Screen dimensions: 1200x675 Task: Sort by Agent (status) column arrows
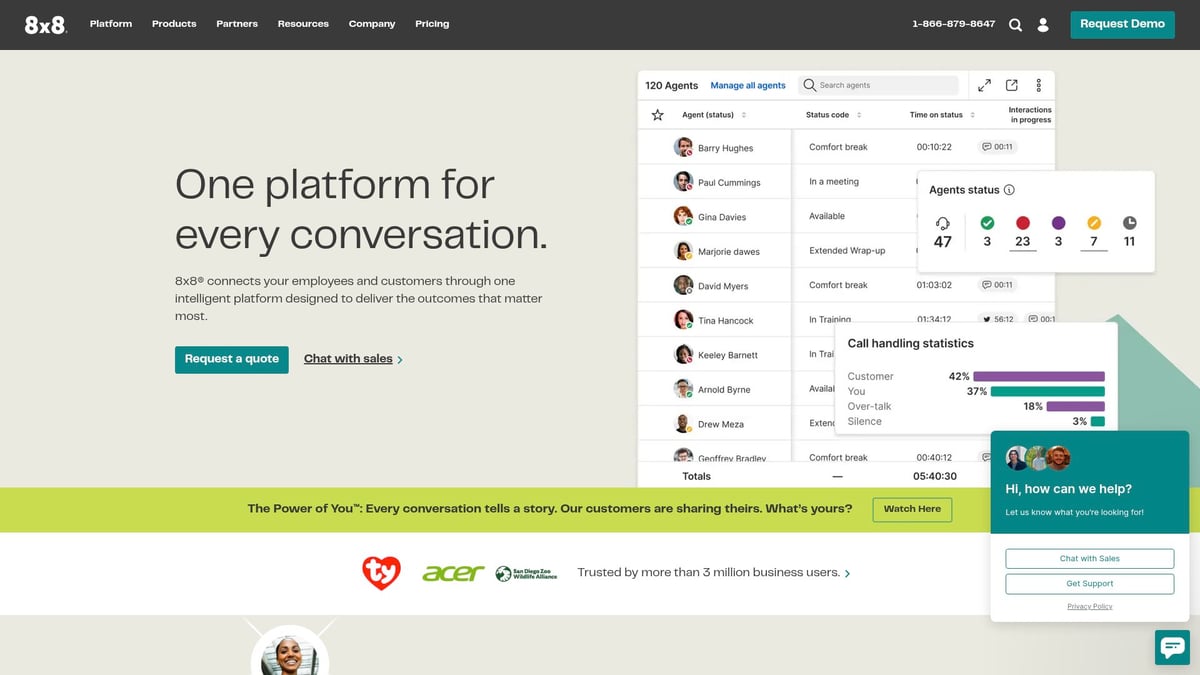pyautogui.click(x=744, y=115)
